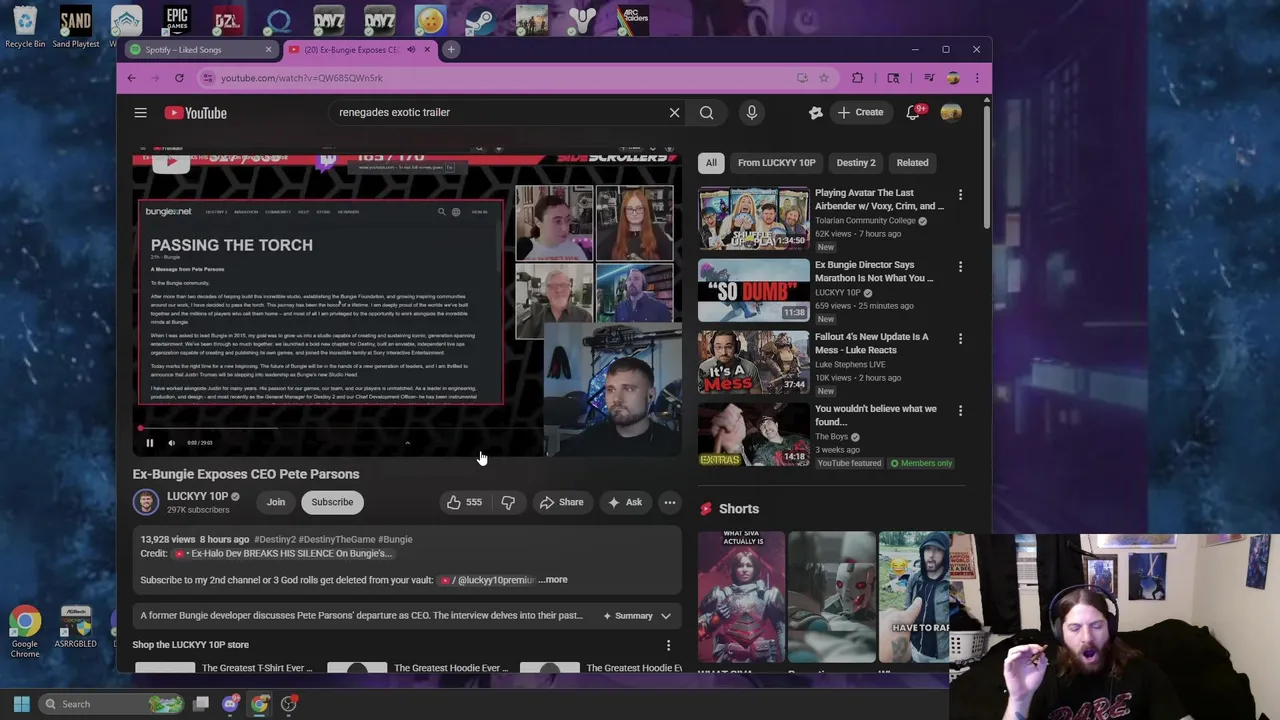Open the SO DUMB Marathon video thumbnail
The image size is (1280, 720).
[x=754, y=290]
